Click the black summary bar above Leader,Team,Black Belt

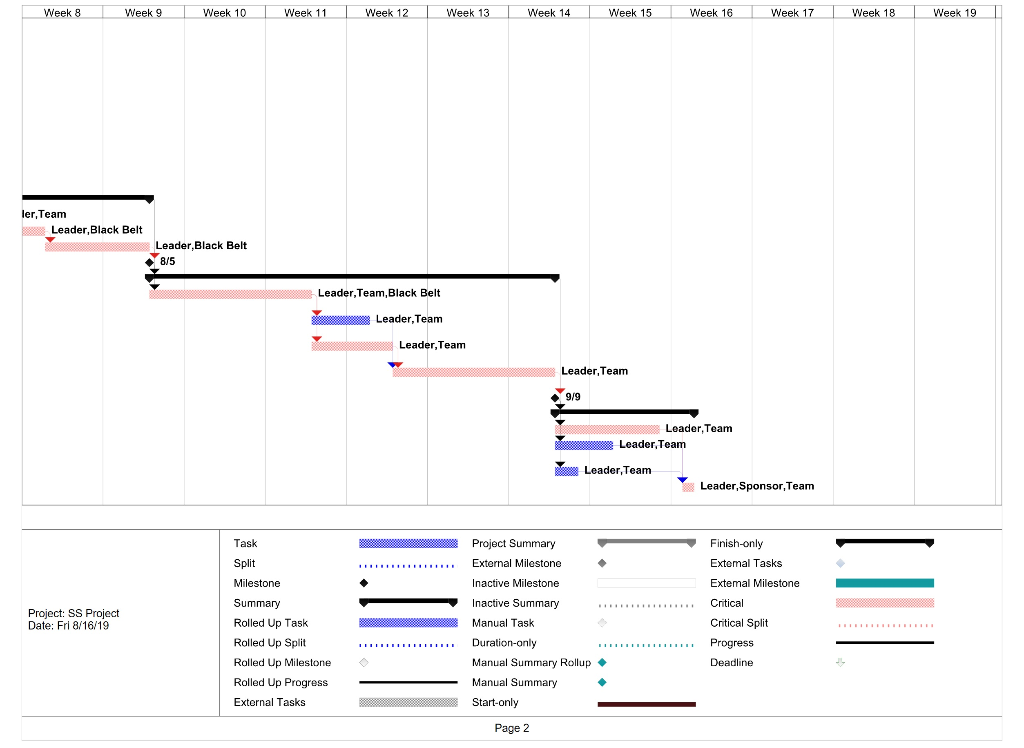[x=350, y=278]
